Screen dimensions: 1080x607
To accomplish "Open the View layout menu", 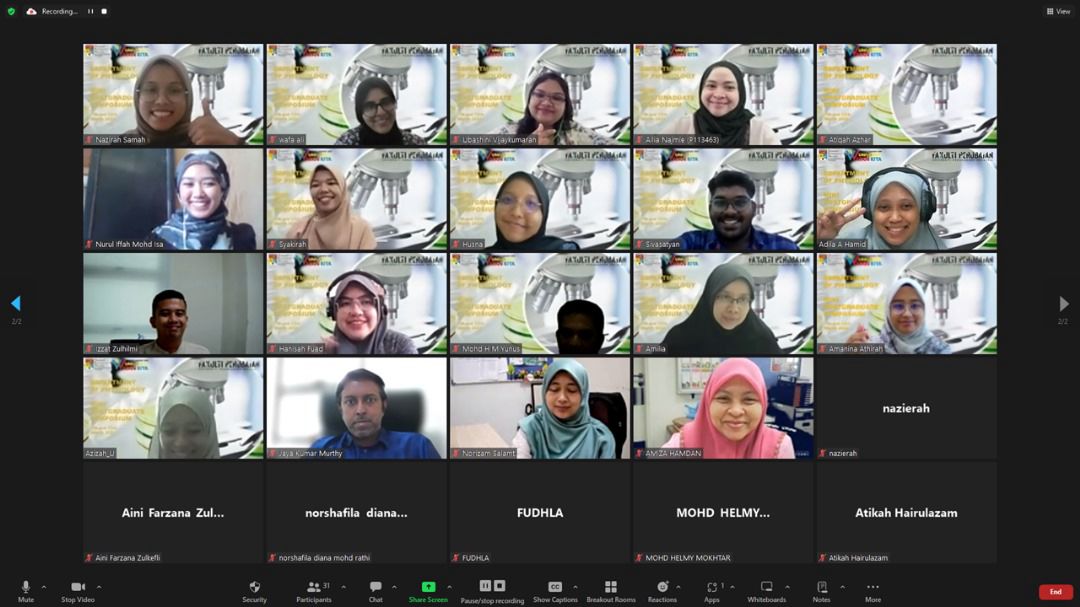I will pyautogui.click(x=1058, y=11).
